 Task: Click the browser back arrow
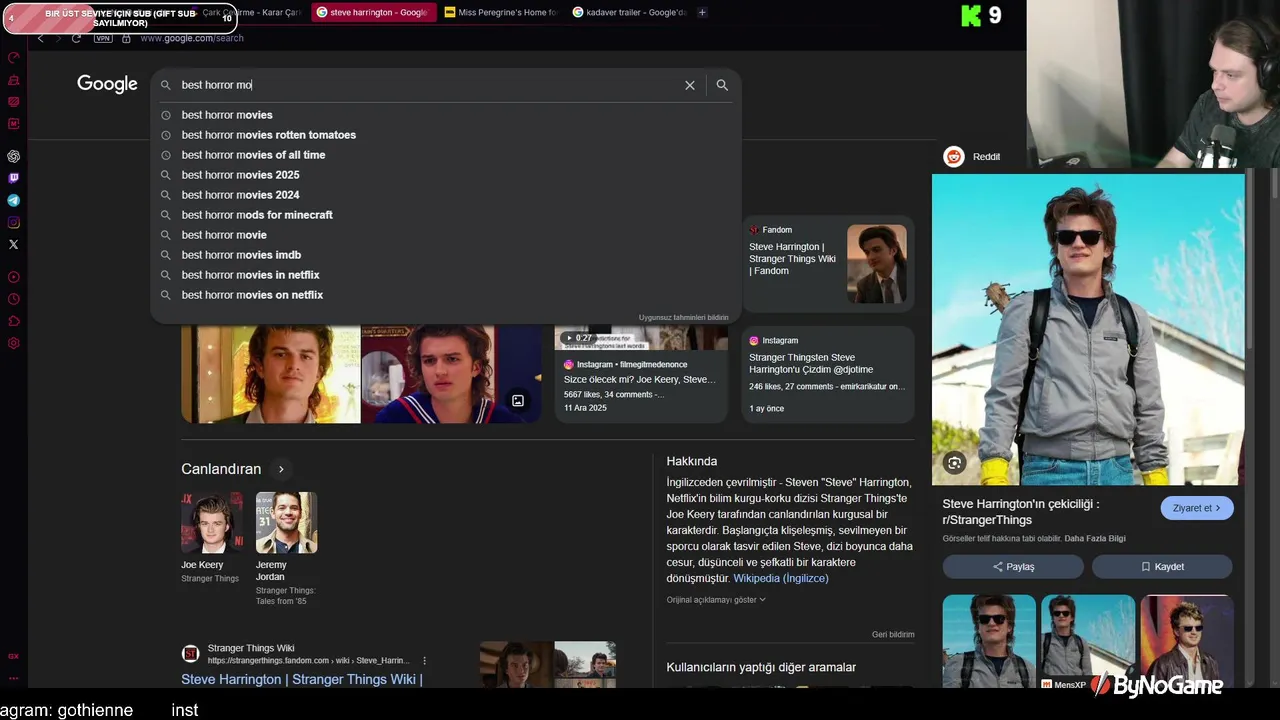click(40, 38)
